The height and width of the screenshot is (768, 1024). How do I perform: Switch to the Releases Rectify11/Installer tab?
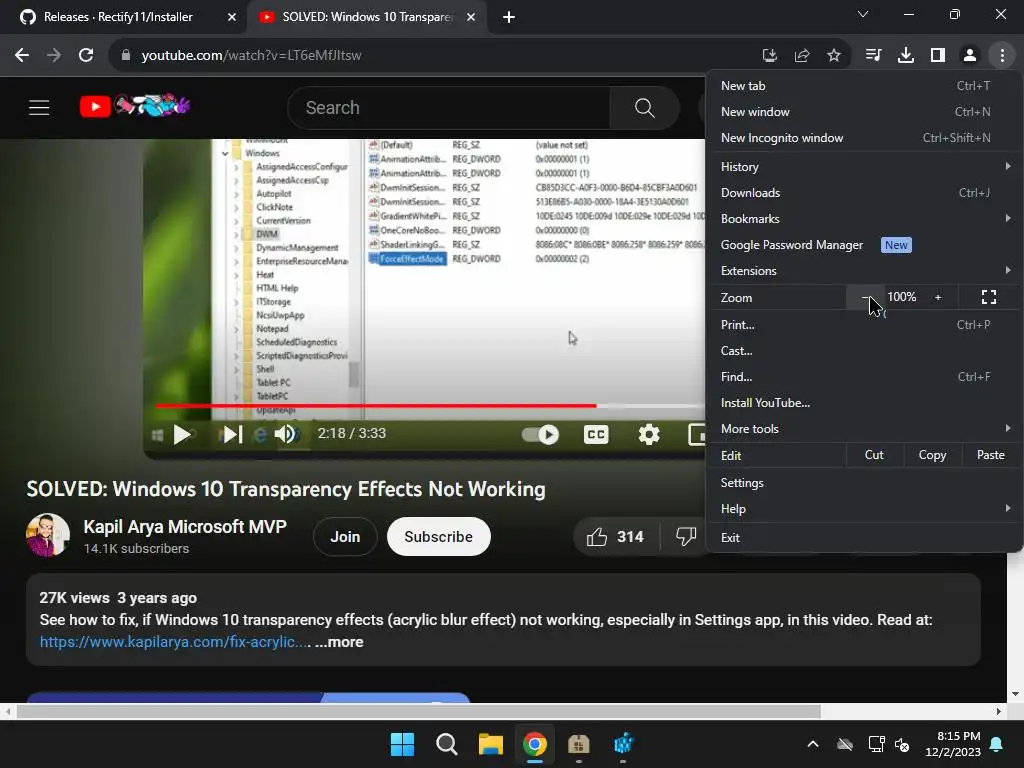pos(118,17)
